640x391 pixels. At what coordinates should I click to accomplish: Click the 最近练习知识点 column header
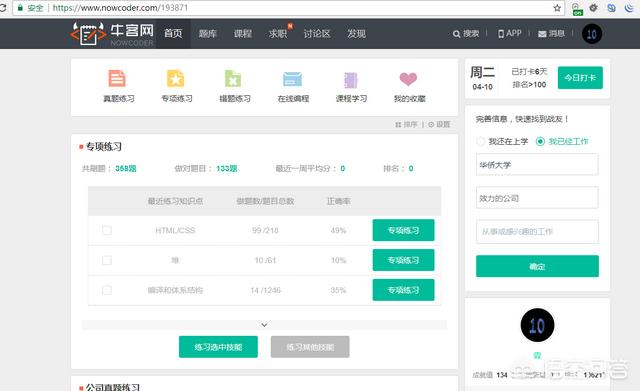175,201
